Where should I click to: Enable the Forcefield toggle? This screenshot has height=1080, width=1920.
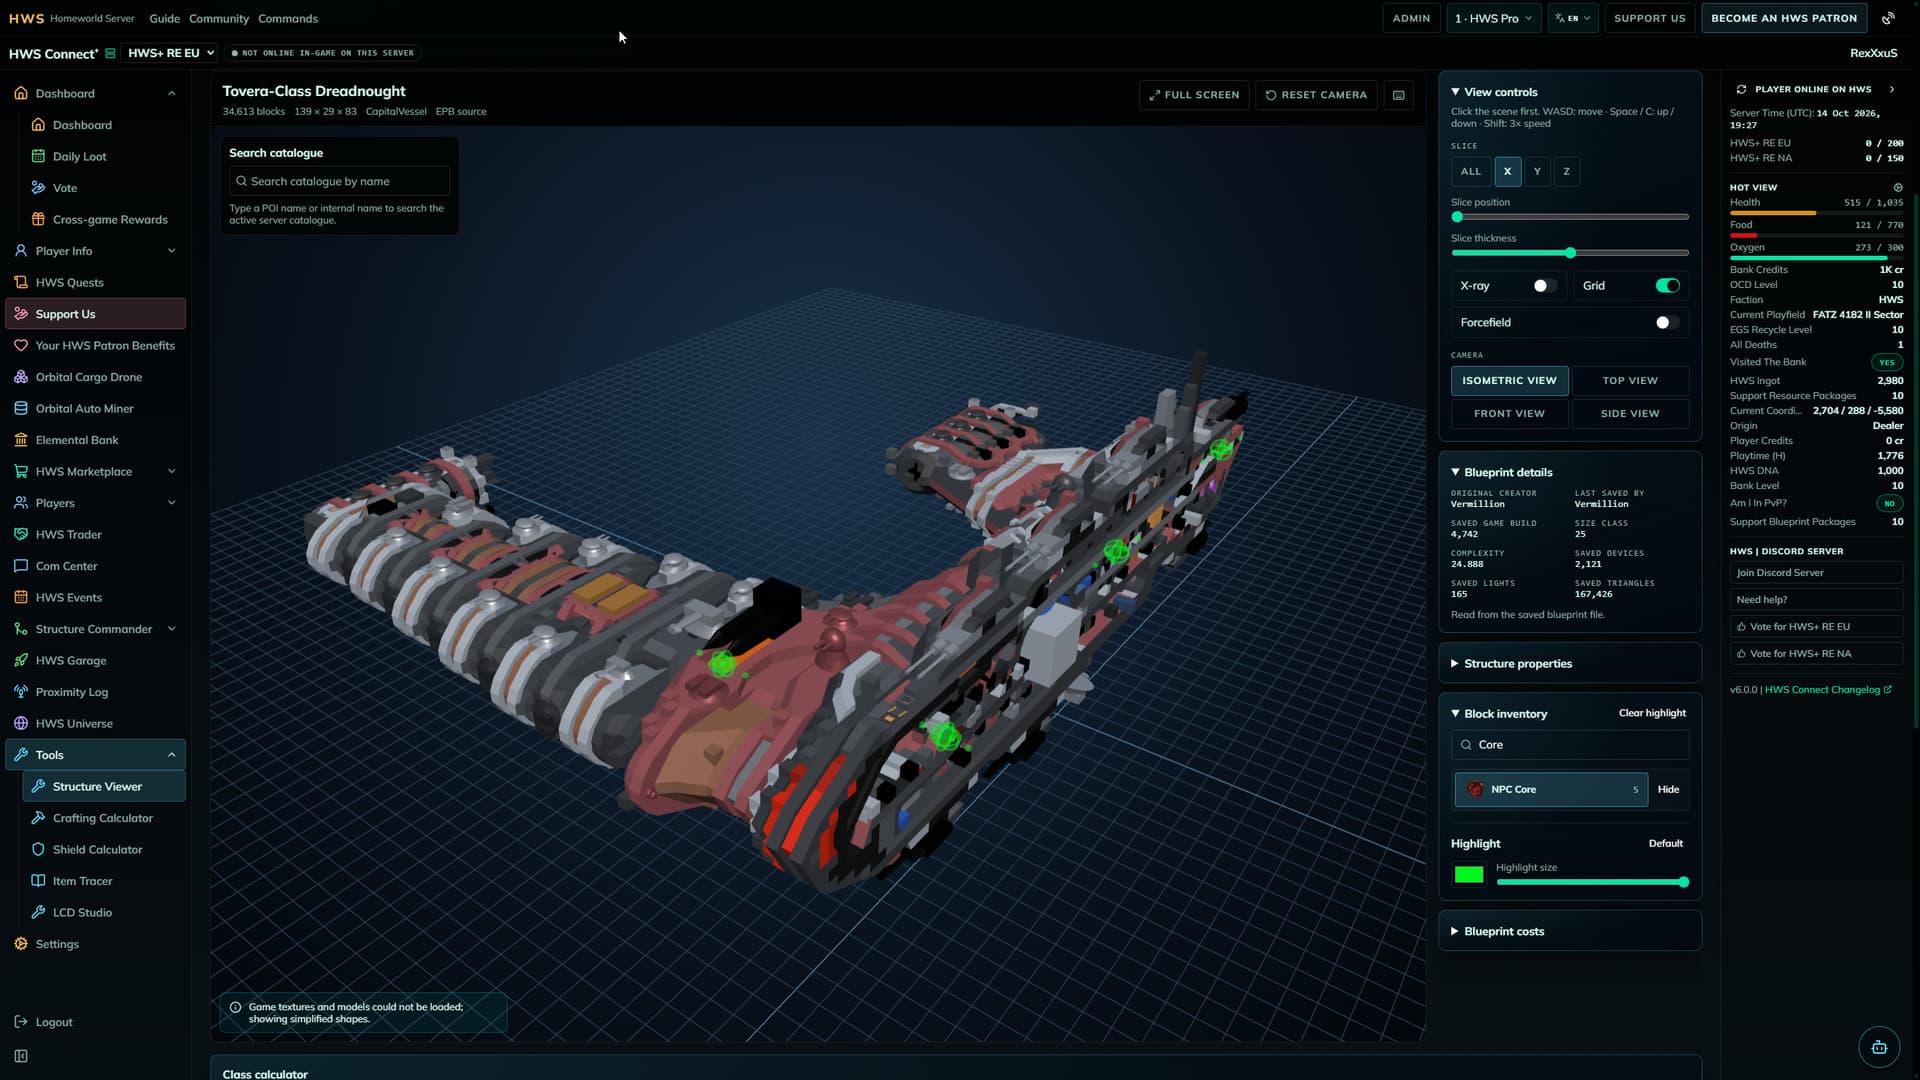tap(1667, 322)
